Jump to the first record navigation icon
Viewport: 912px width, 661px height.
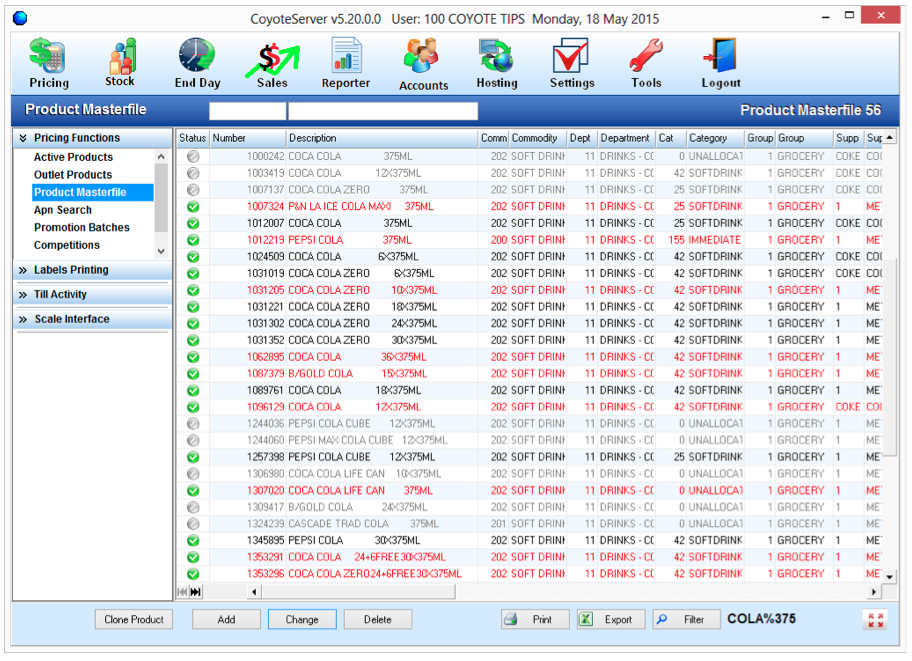point(183,592)
